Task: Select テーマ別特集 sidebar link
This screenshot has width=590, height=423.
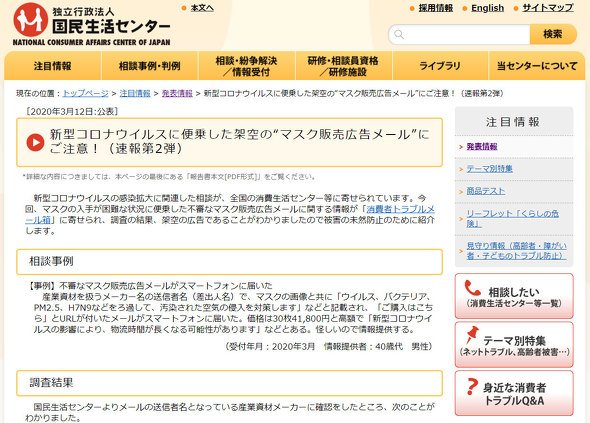Action: point(489,169)
